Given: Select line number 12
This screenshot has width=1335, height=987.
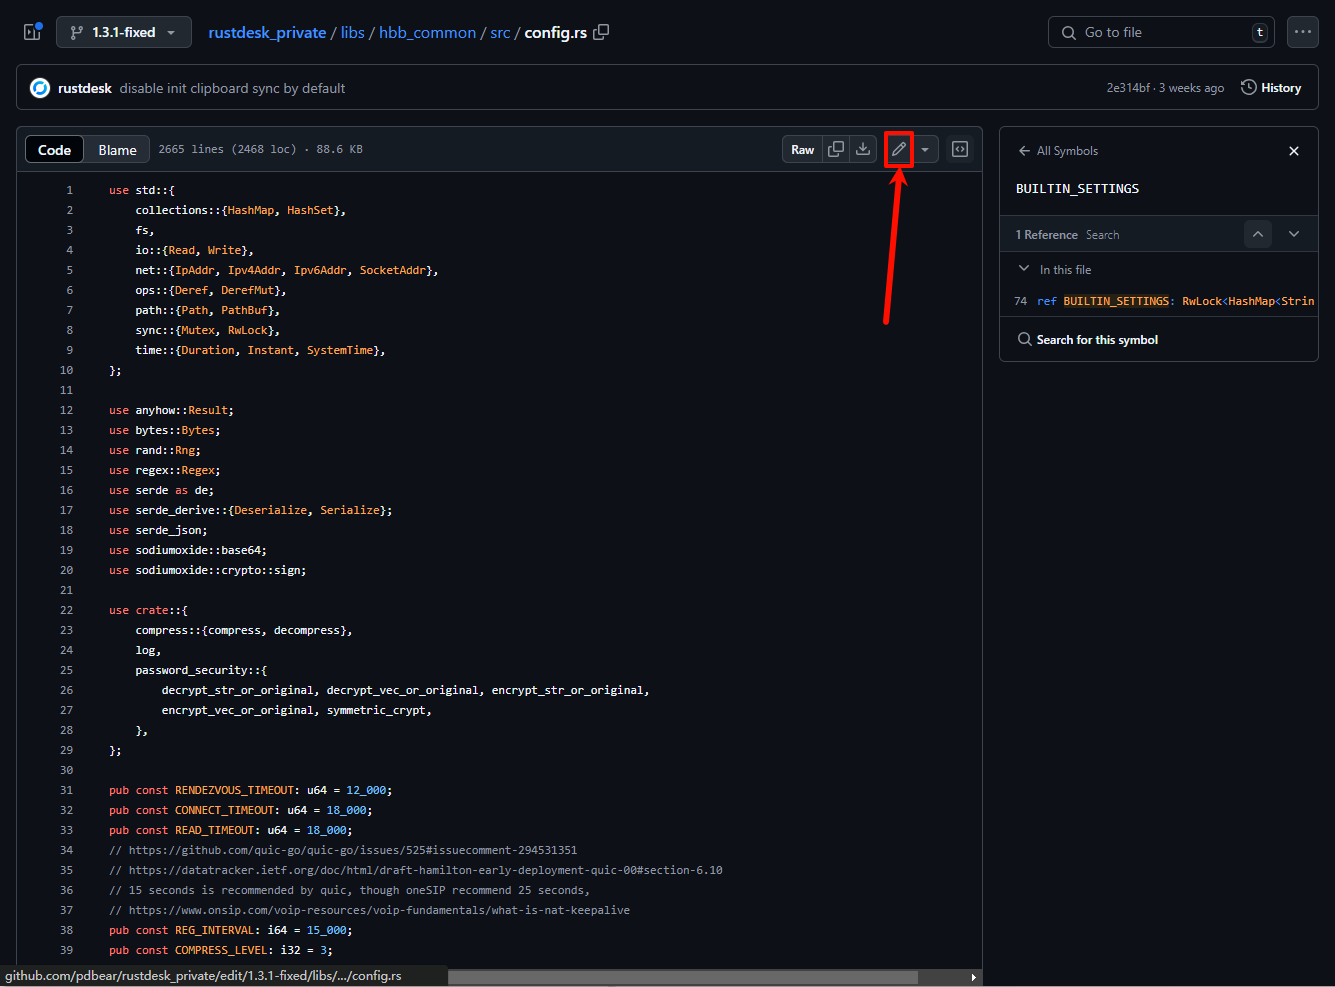Looking at the screenshot, I should pyautogui.click(x=66, y=410).
